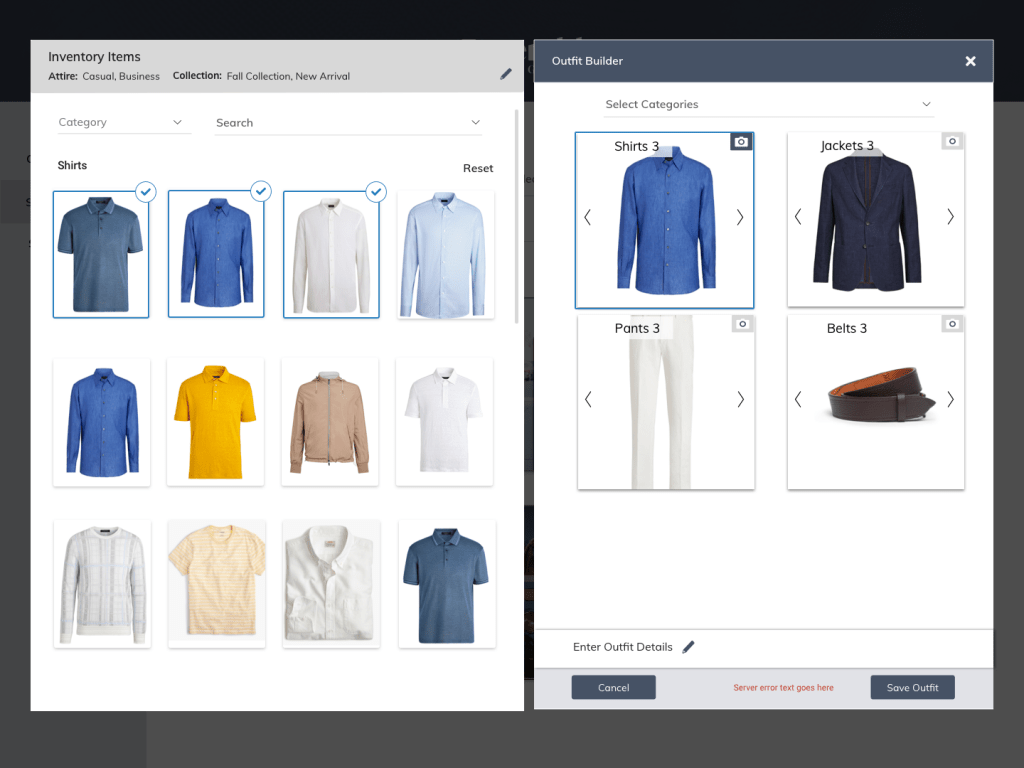This screenshot has height=768, width=1024.
Task: Select the yellow polo shirt thumbnail
Action: coord(216,422)
